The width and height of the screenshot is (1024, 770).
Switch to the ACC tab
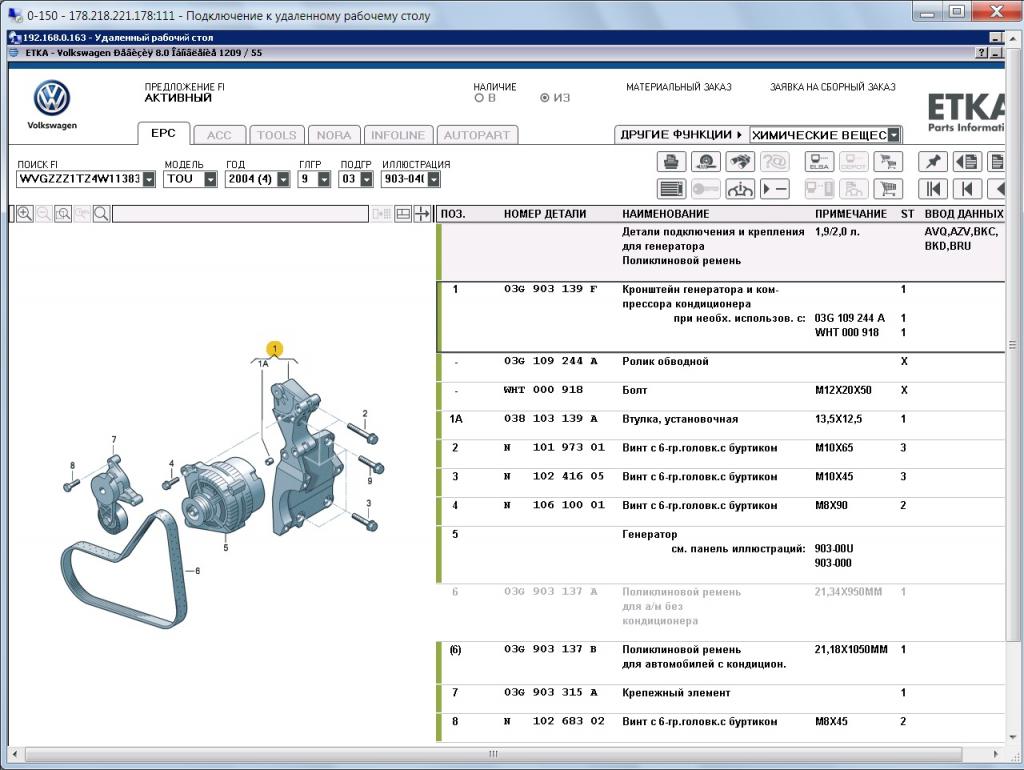point(219,135)
